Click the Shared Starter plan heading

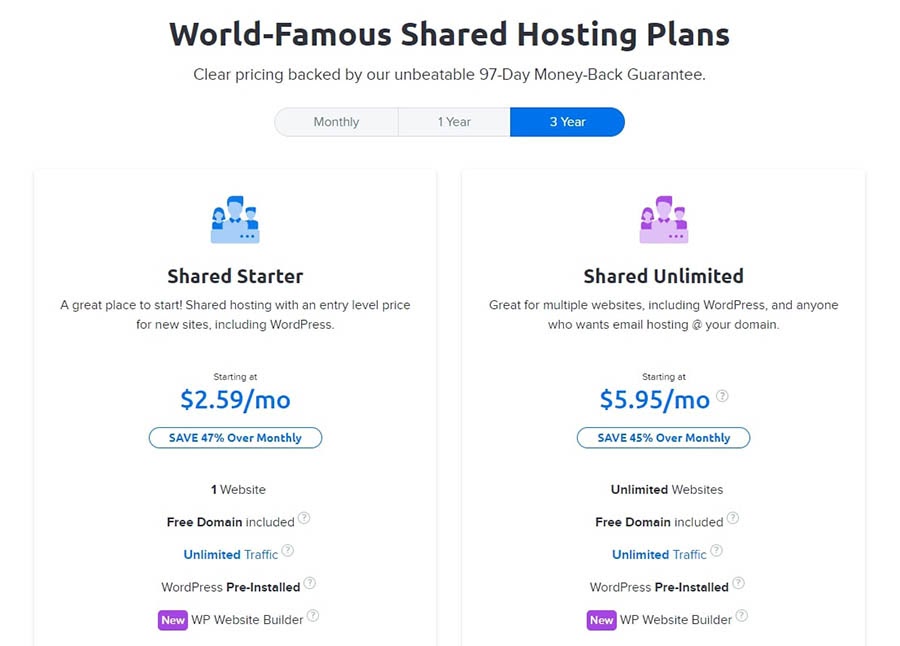pyautogui.click(x=235, y=276)
